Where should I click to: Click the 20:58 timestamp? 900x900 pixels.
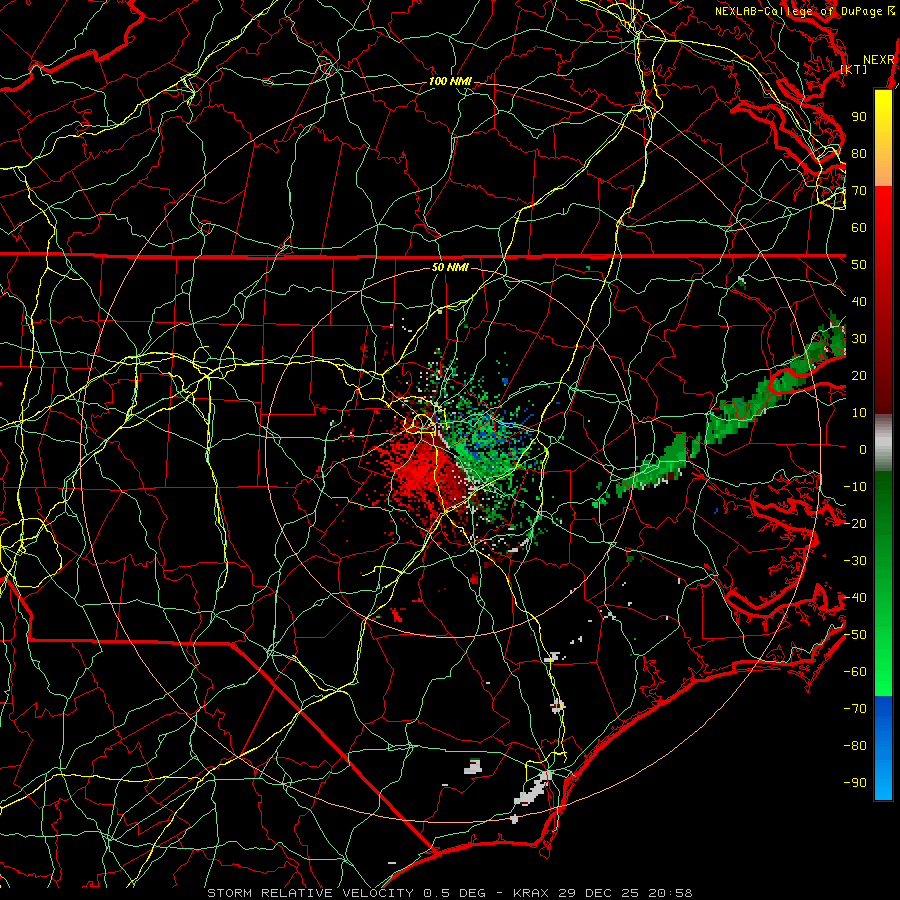[x=670, y=893]
